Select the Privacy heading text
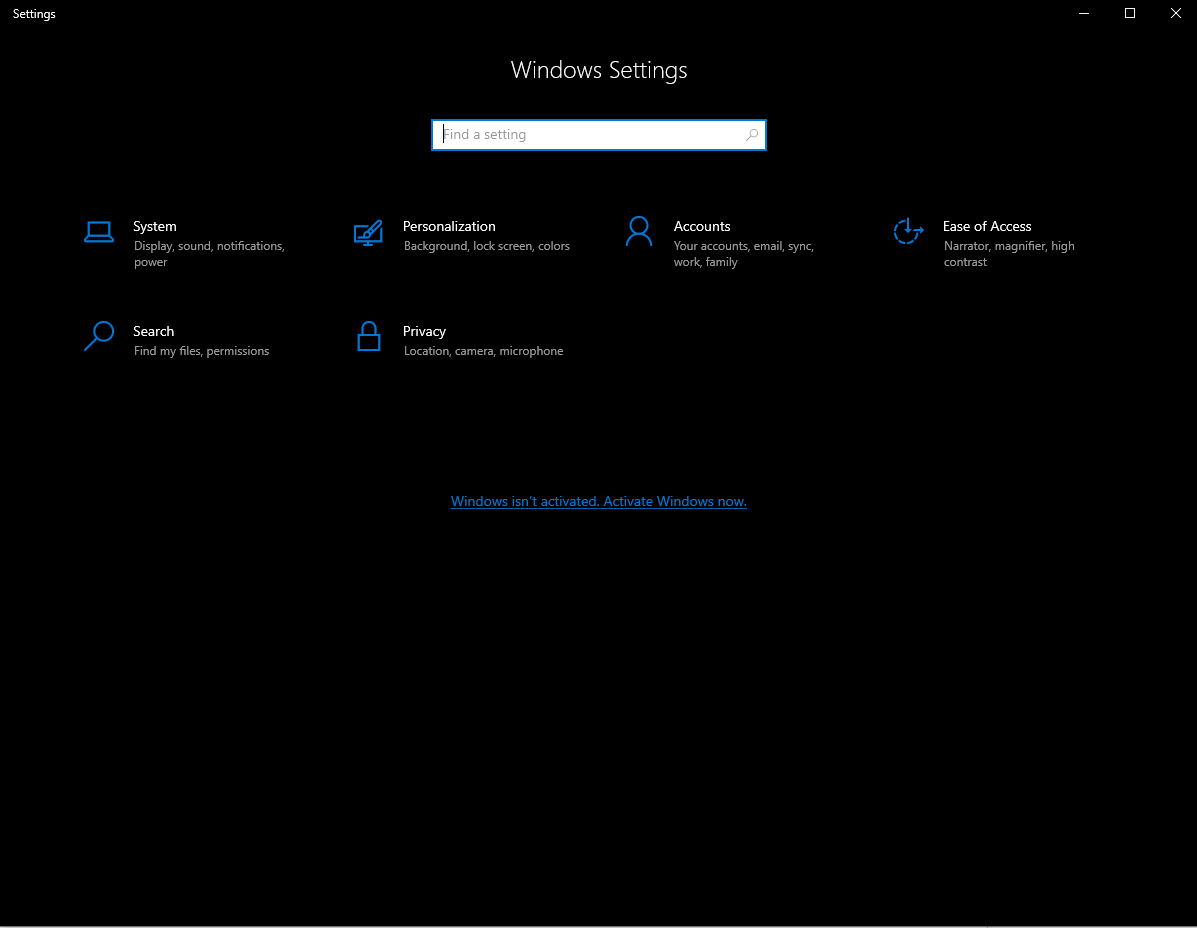Image resolution: width=1197 pixels, height=928 pixels. click(x=424, y=331)
